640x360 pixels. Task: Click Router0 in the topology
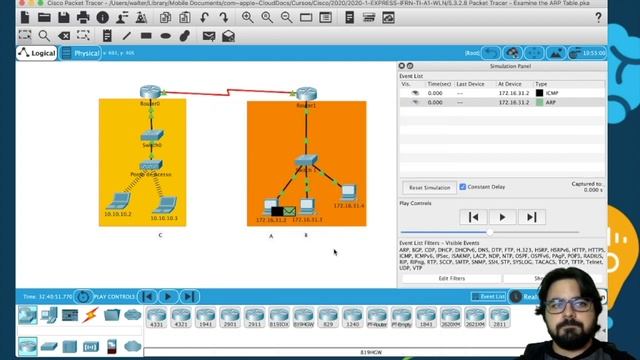(150, 92)
